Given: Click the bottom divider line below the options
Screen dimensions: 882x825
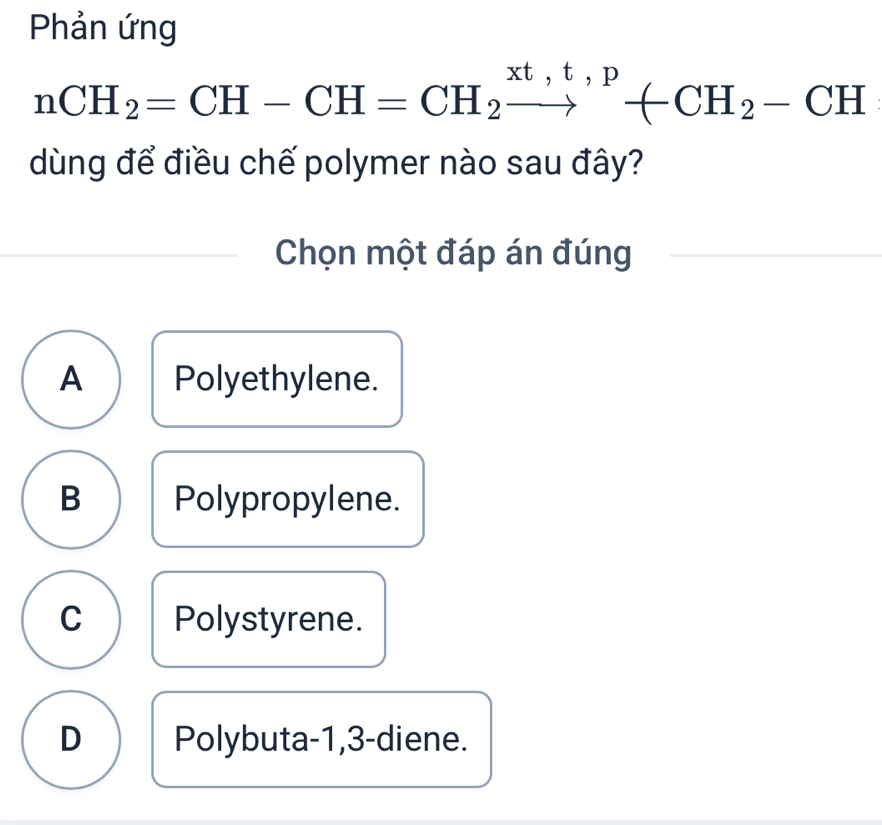Looking at the screenshot, I should 441,822.
